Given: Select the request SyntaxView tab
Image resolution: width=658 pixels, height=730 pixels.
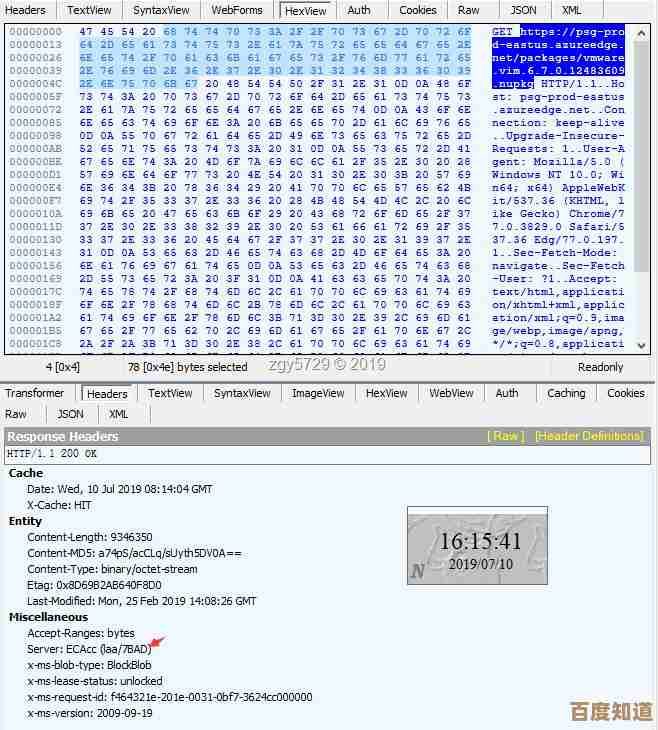Looking at the screenshot, I should [x=161, y=10].
